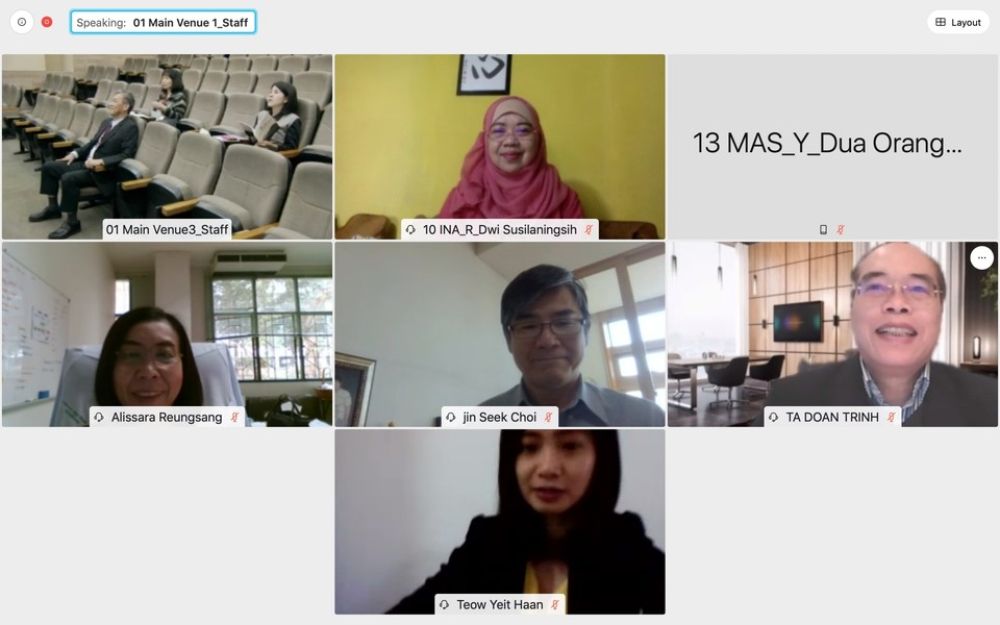Screen dimensions: 1000x625
Task: Click the Alissara Reungsang name label
Action: [166, 417]
